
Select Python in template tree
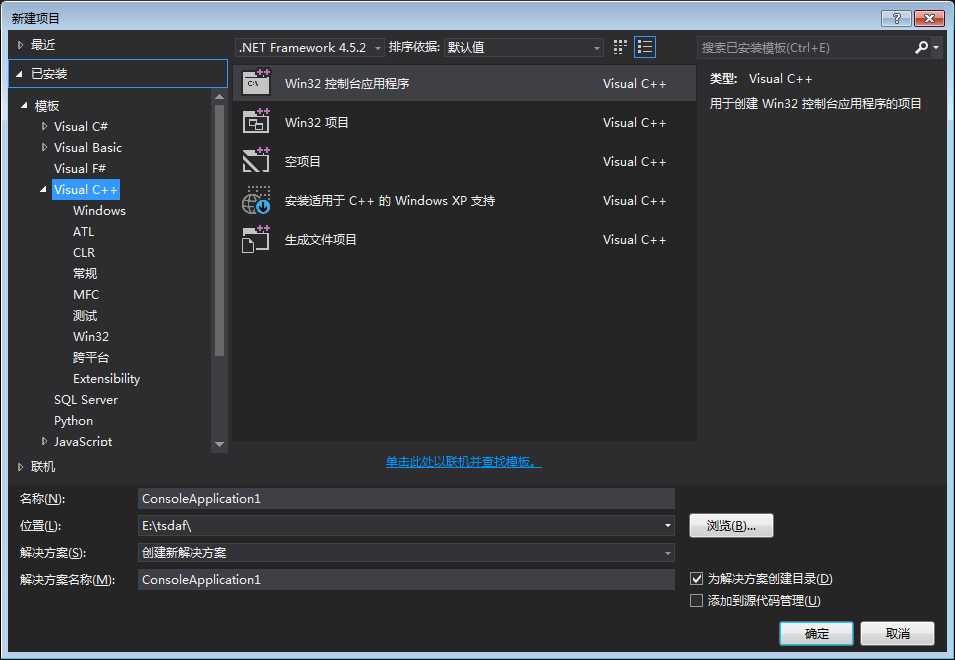pyautogui.click(x=74, y=420)
